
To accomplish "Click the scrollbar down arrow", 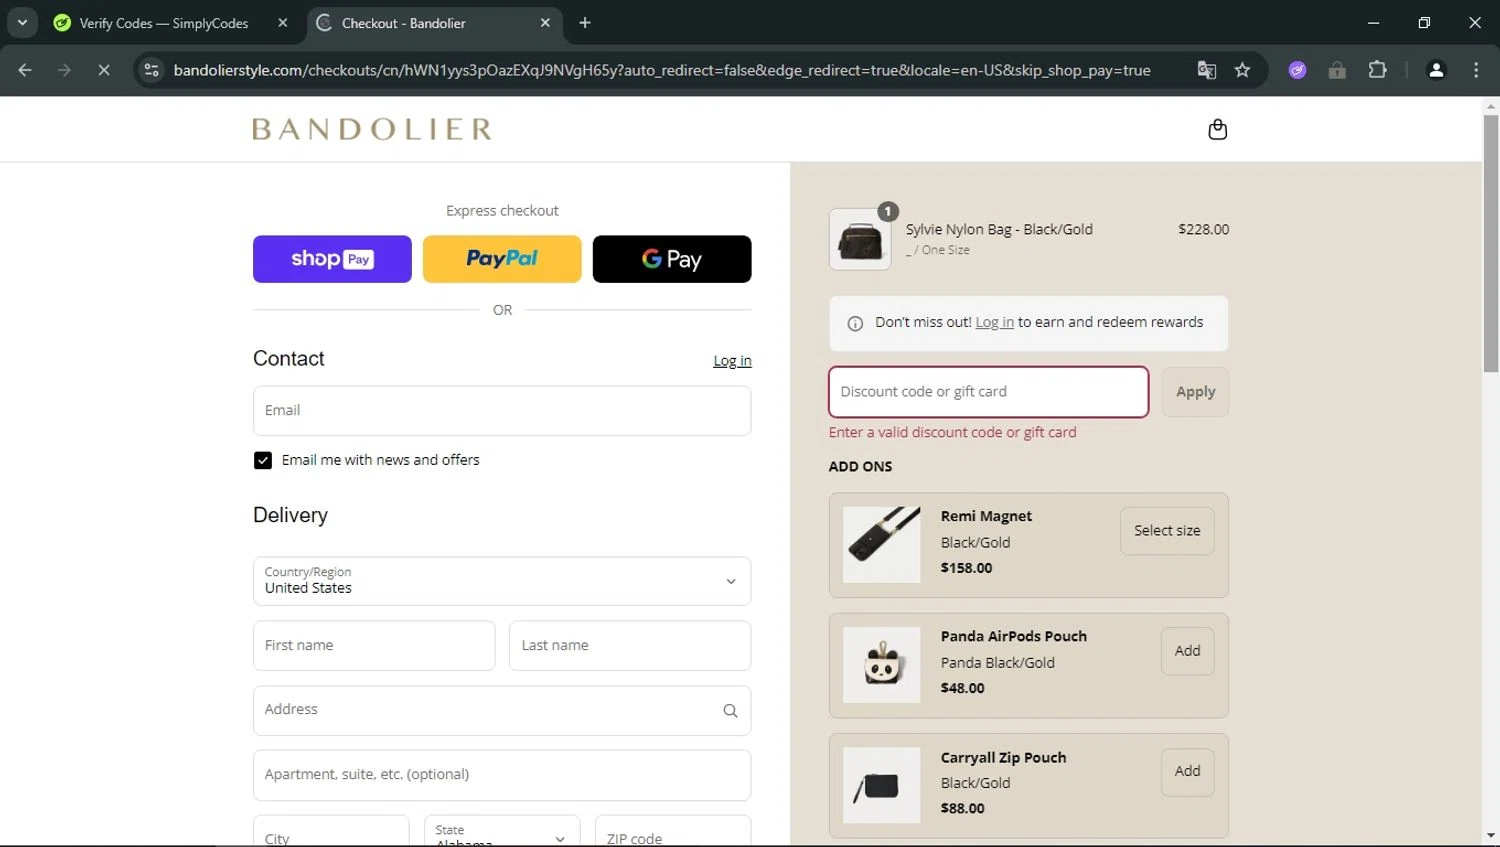I will [1491, 835].
